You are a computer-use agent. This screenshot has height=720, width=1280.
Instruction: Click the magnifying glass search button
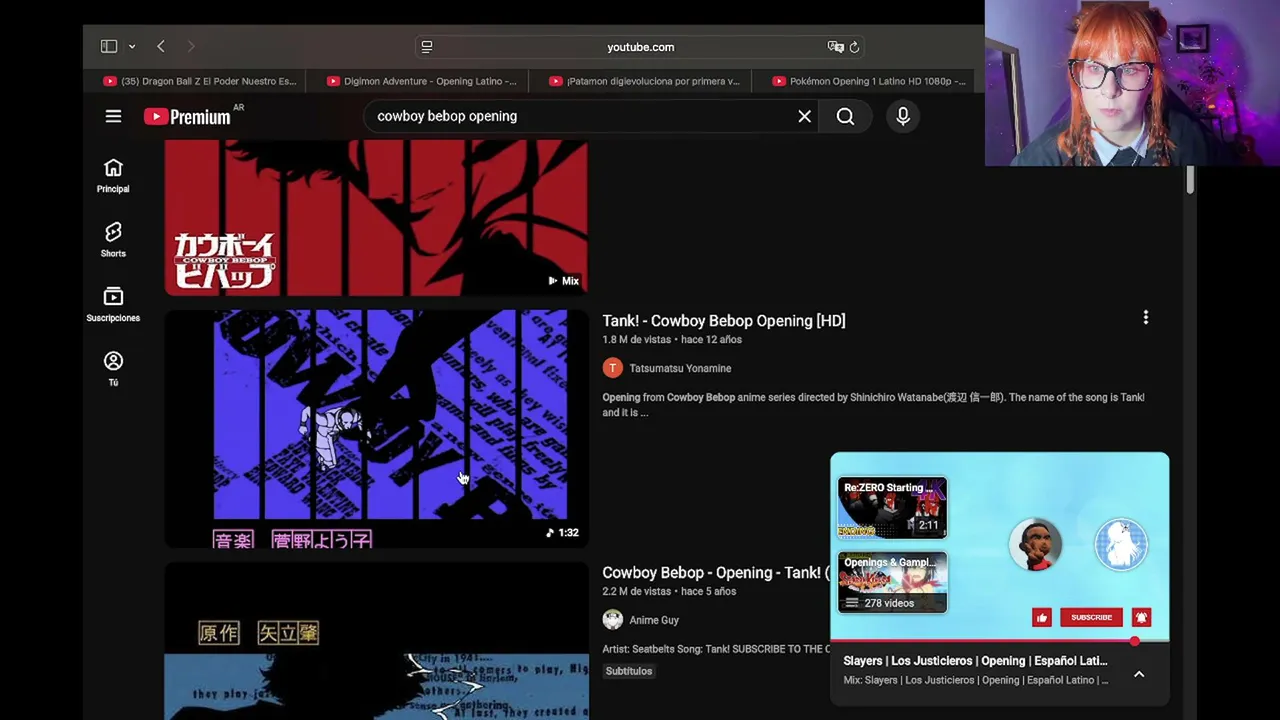tap(845, 116)
